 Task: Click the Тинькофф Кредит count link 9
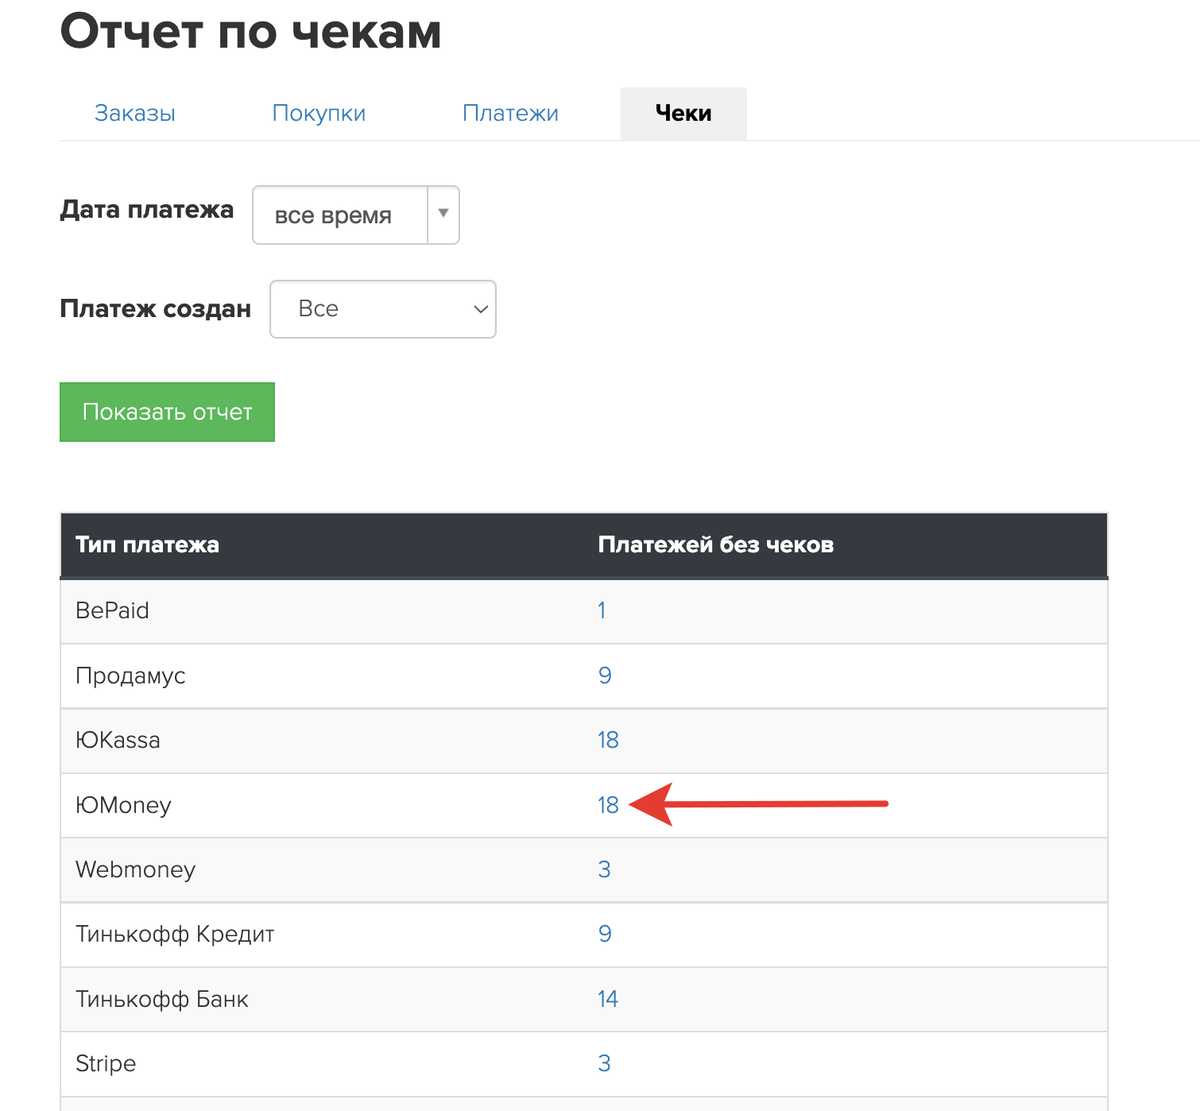click(605, 934)
